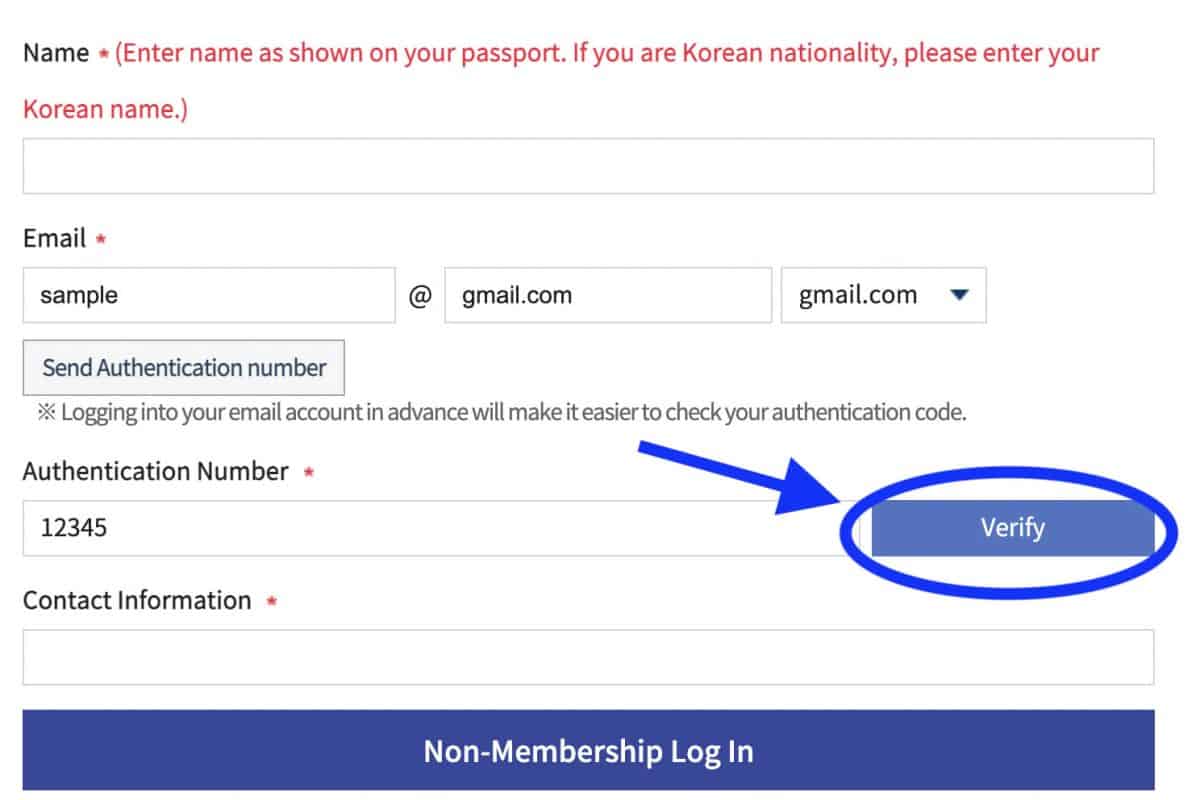Select the empty Contact Information field
Screen dimensions: 1200x800
588,657
